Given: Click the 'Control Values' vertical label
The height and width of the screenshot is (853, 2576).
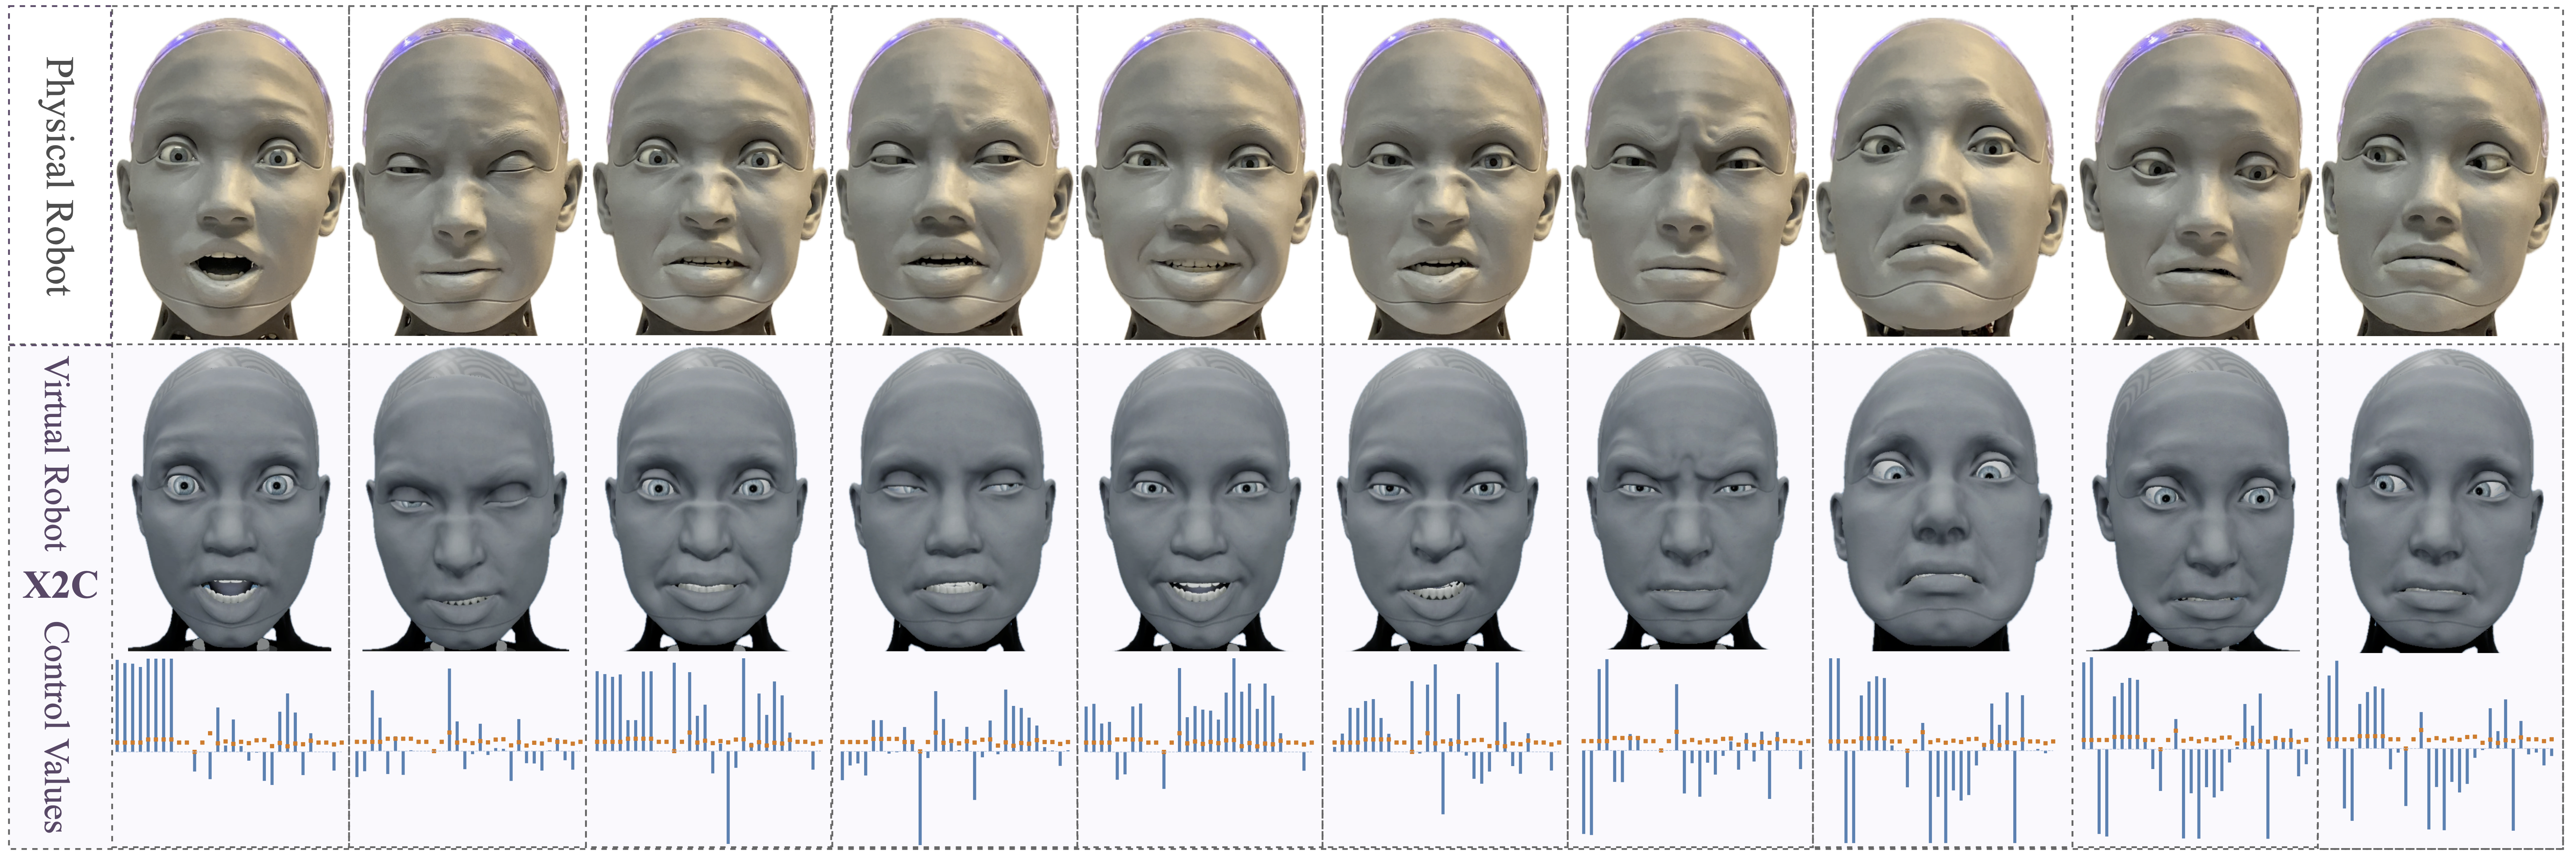Looking at the screenshot, I should coord(55,727).
